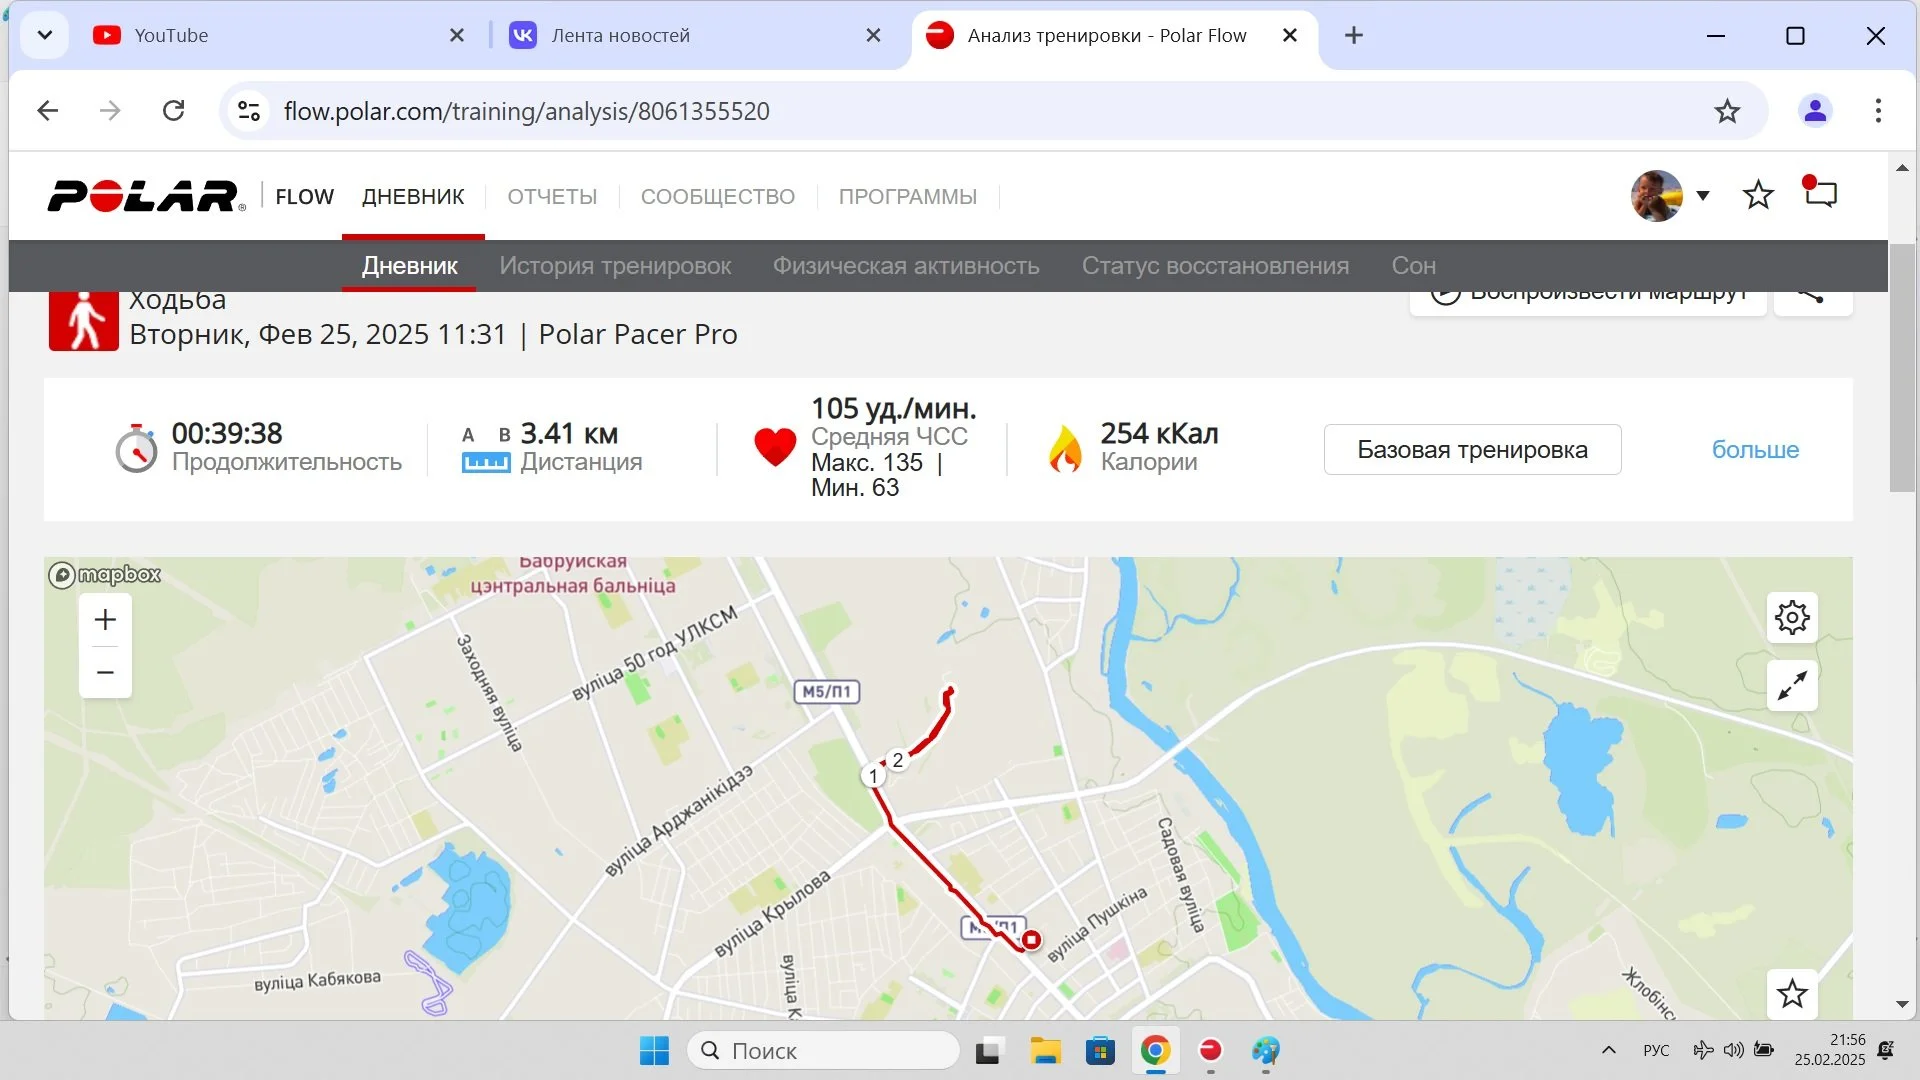
Task: Zoom in on the map
Action: click(105, 620)
